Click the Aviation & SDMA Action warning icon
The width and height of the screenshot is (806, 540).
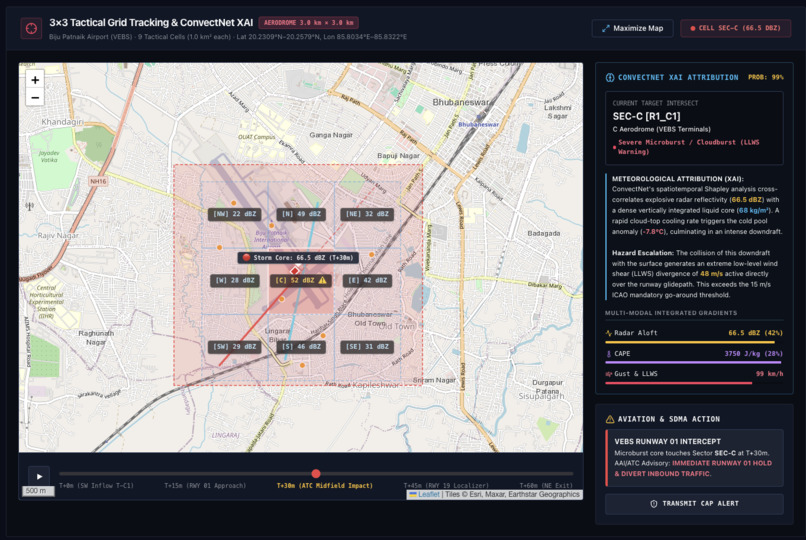pos(610,419)
